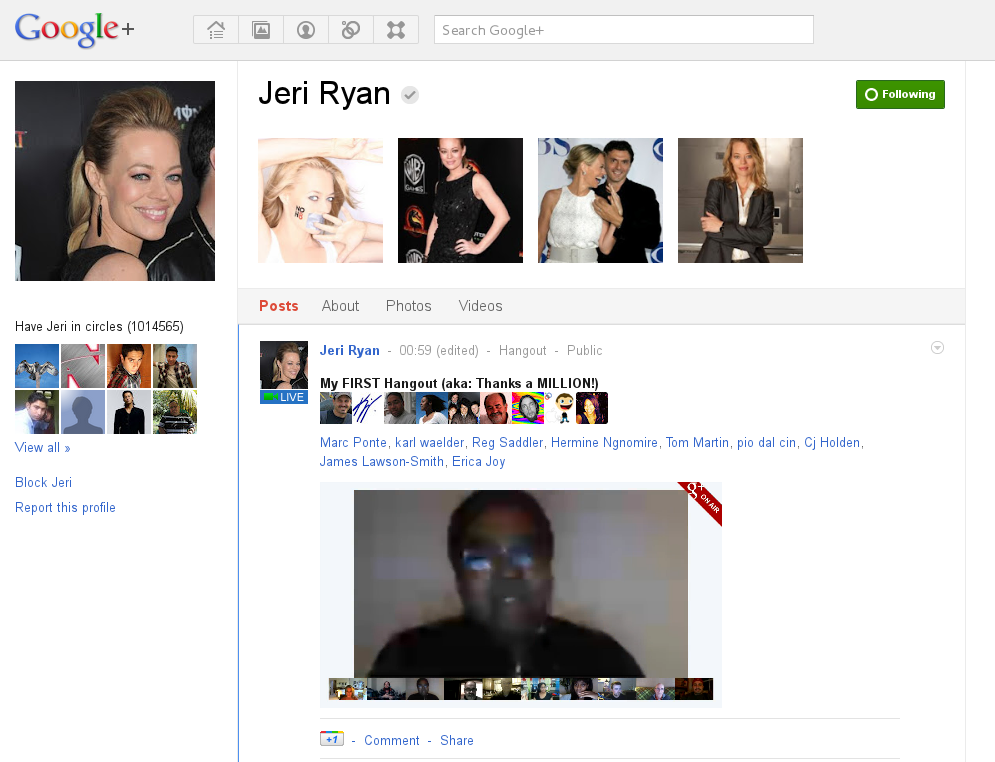Switch to the Videos tab

(x=480, y=306)
